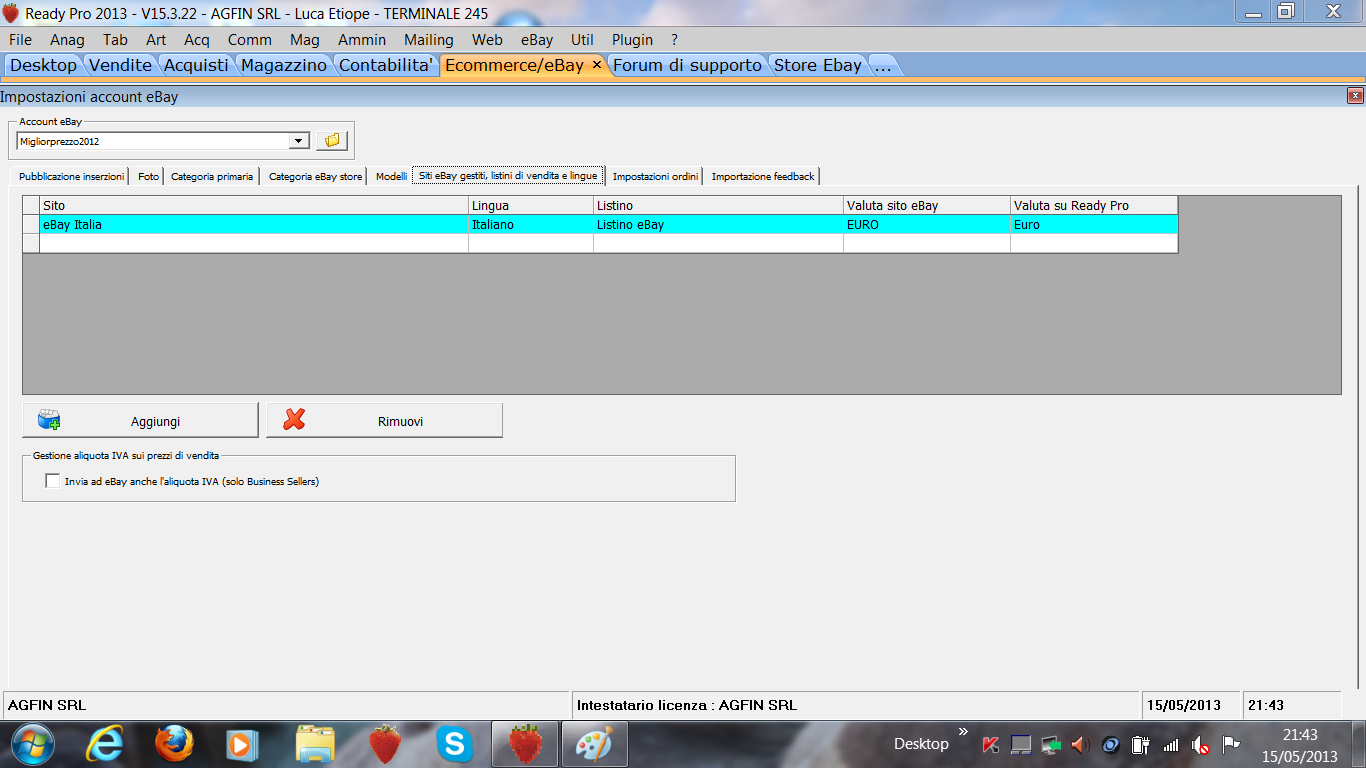
Task: Switch to the Desktop tab
Action: [43, 65]
